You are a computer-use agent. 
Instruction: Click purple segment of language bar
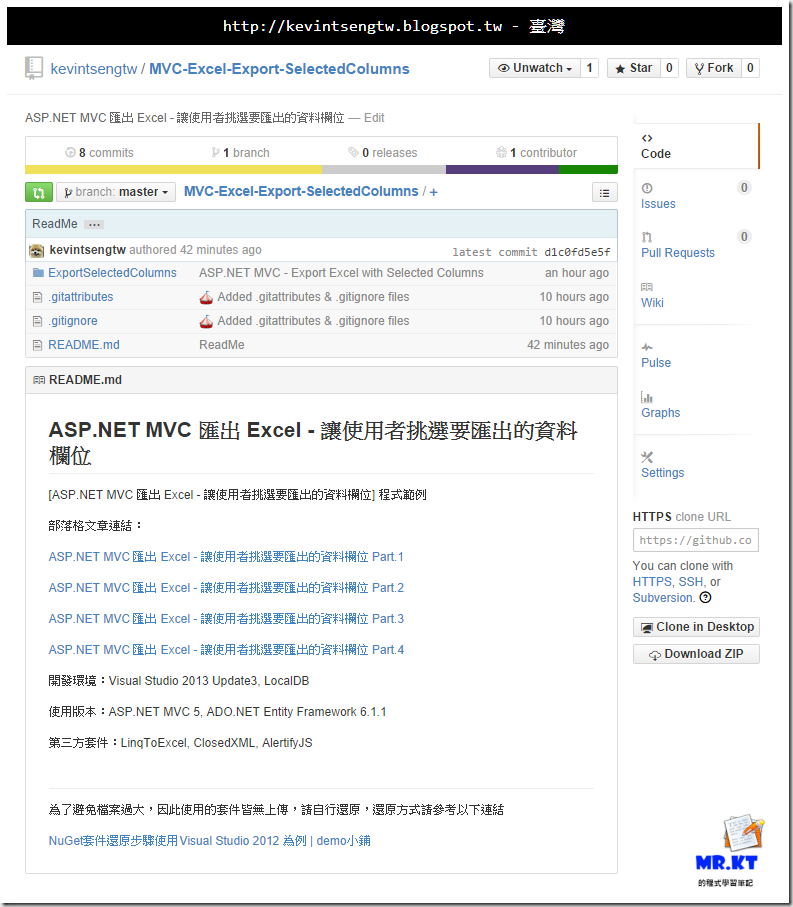point(502,169)
